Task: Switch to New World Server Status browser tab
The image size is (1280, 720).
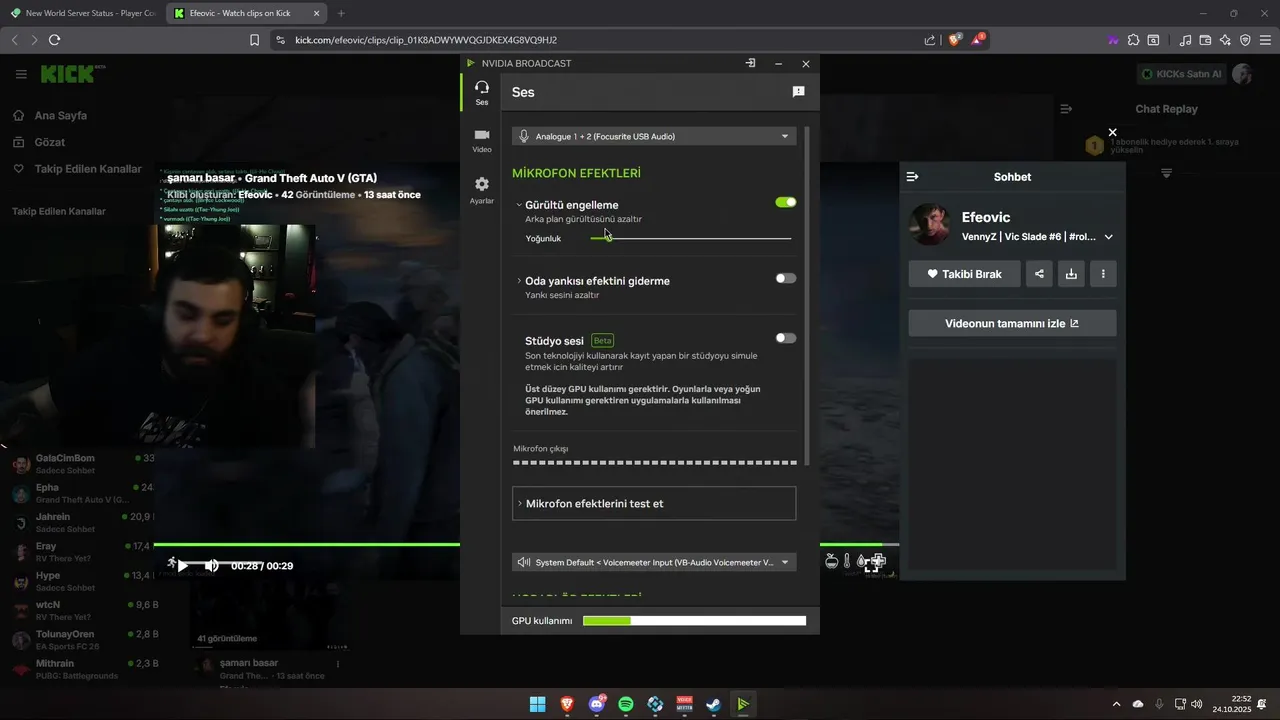Action: point(82,13)
